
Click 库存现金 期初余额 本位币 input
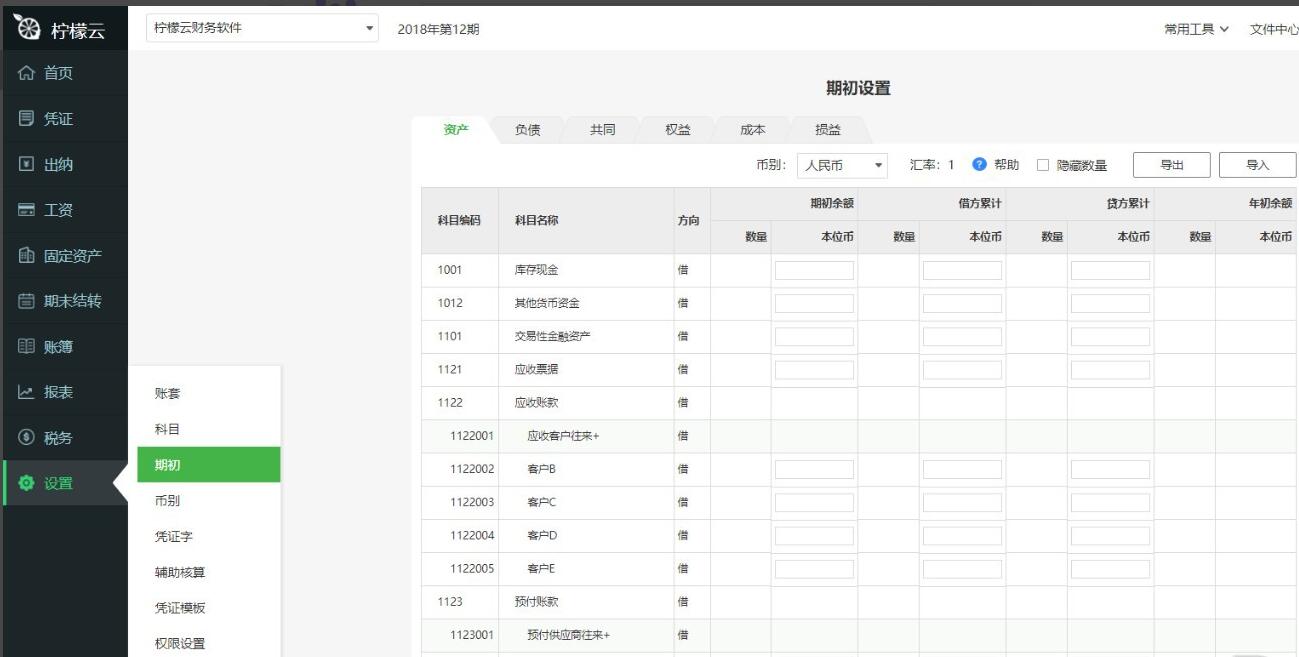[x=814, y=270]
